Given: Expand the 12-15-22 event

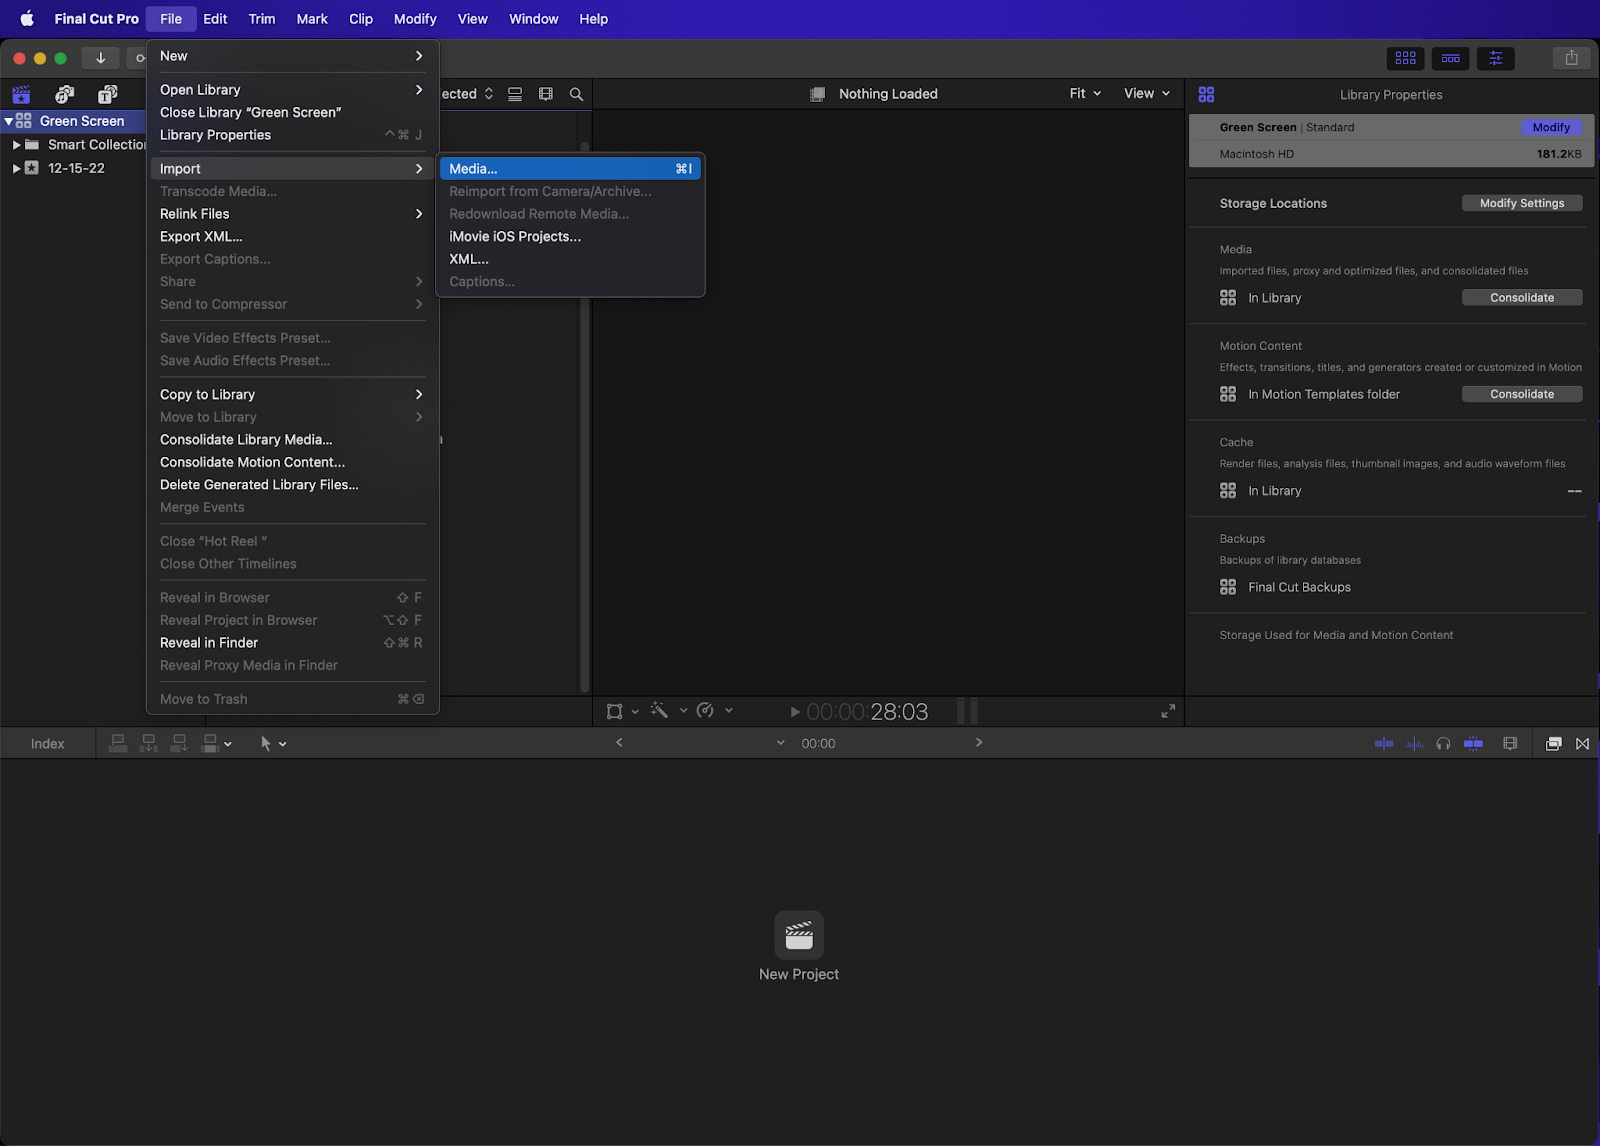Looking at the screenshot, I should (x=16, y=168).
